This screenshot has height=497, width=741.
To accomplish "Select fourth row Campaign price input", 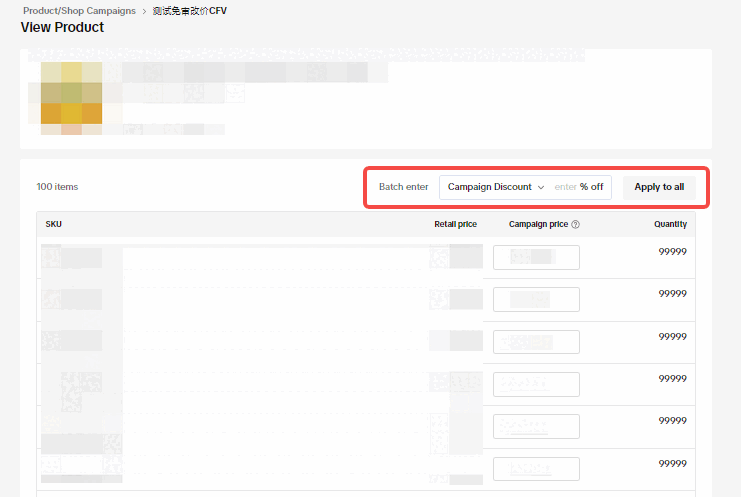I will pyautogui.click(x=536, y=384).
